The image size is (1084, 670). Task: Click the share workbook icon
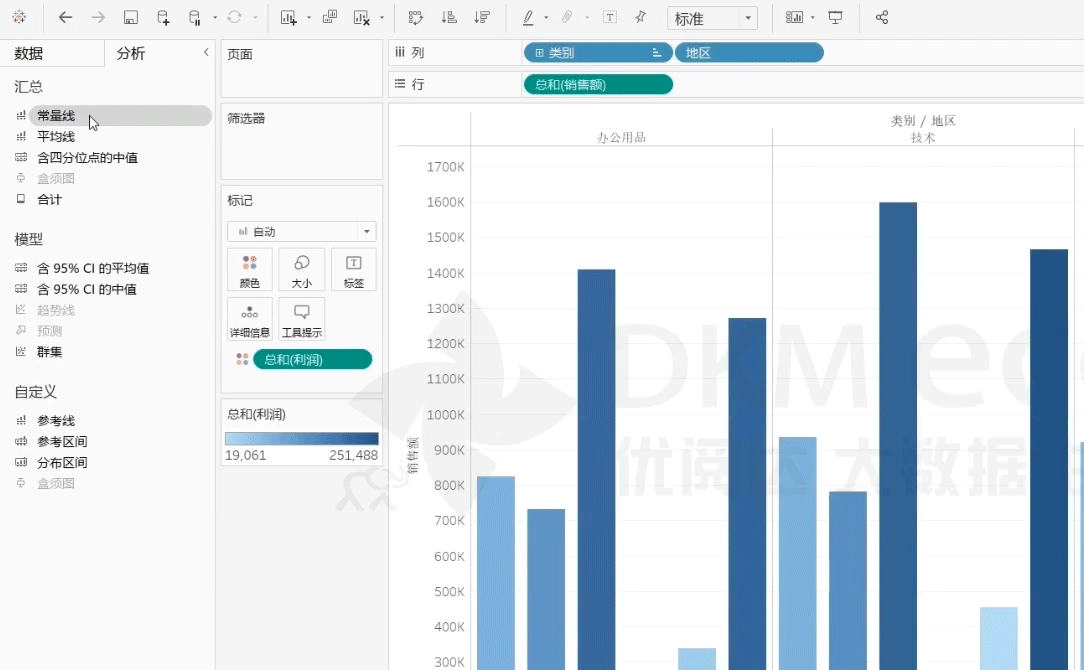pyautogui.click(x=881, y=18)
